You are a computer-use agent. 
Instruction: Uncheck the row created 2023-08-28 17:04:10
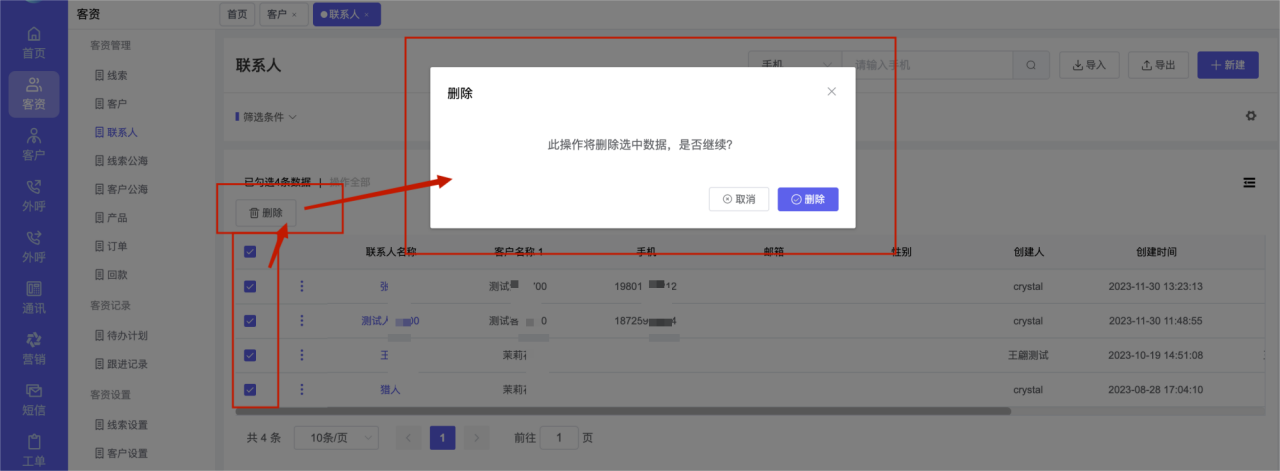(x=250, y=389)
